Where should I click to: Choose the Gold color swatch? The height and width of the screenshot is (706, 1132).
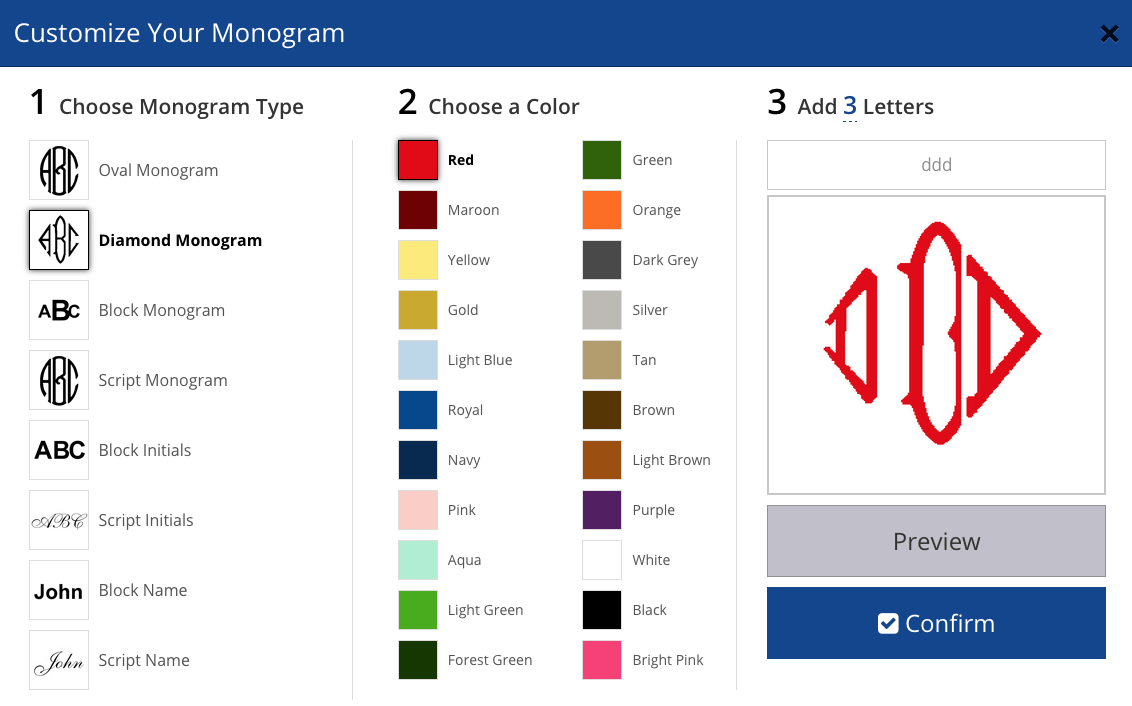[x=418, y=310]
